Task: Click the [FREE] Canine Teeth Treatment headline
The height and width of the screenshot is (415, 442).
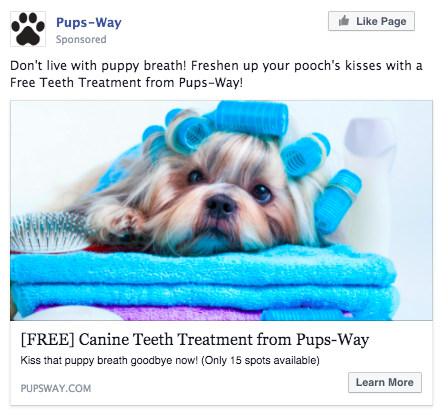Action: click(195, 340)
